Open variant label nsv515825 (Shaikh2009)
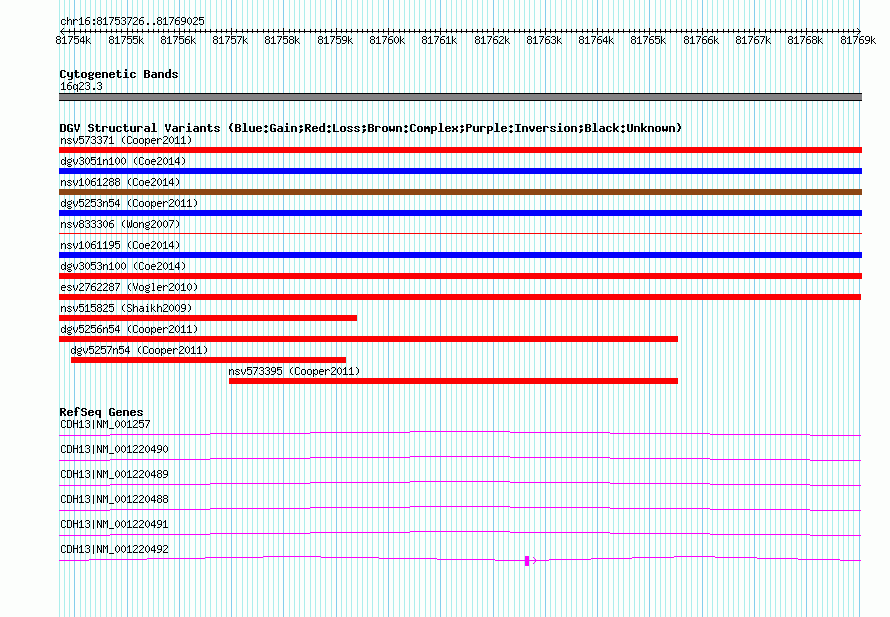Viewport: 890px width, 617px height. (x=126, y=308)
